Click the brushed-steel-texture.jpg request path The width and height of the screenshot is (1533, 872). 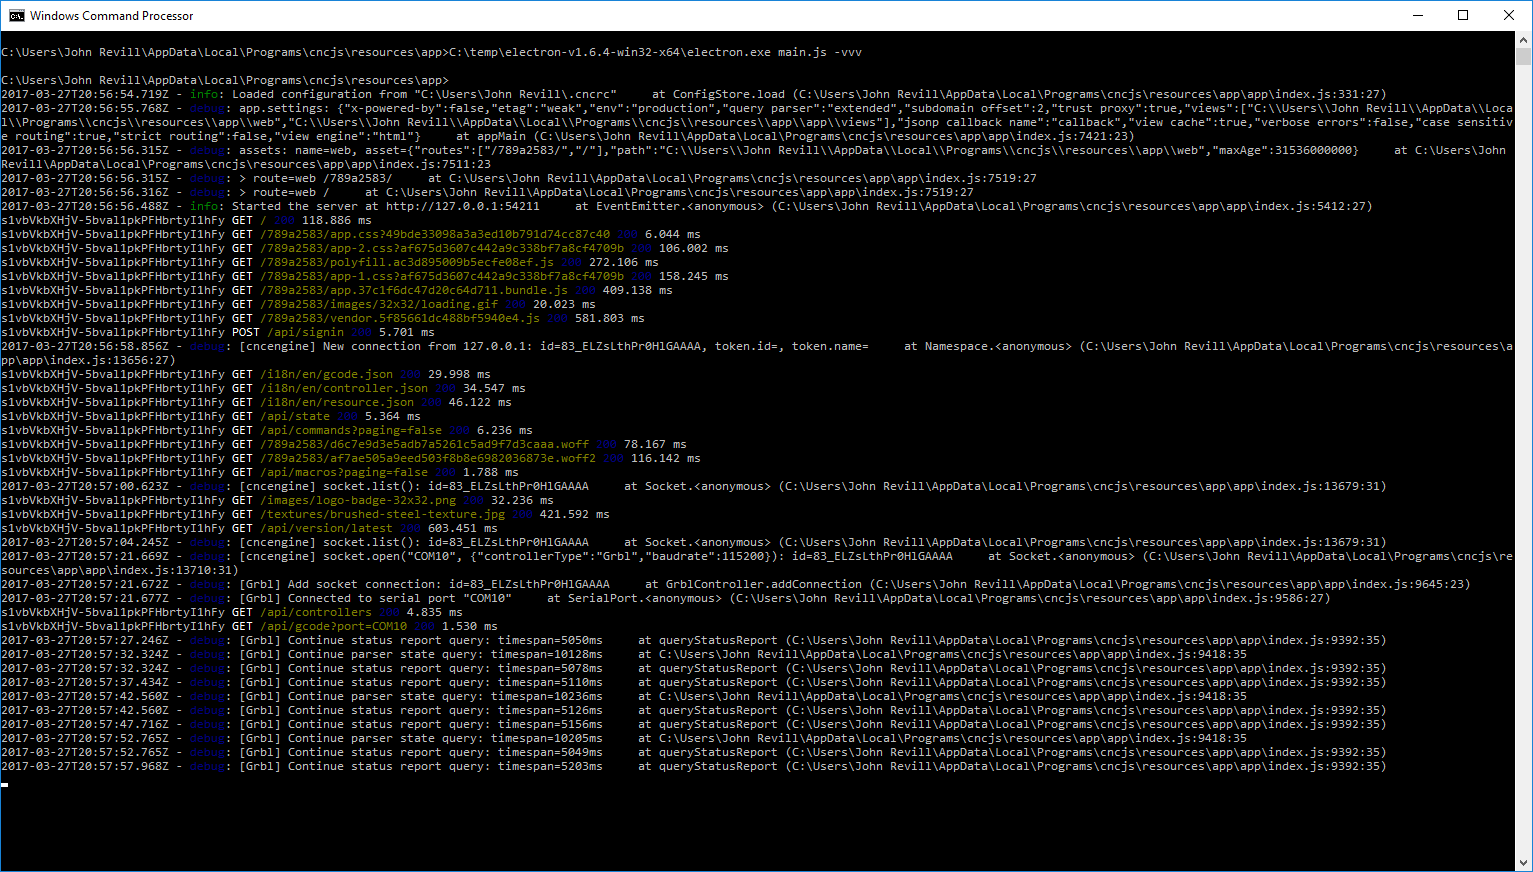click(x=383, y=515)
